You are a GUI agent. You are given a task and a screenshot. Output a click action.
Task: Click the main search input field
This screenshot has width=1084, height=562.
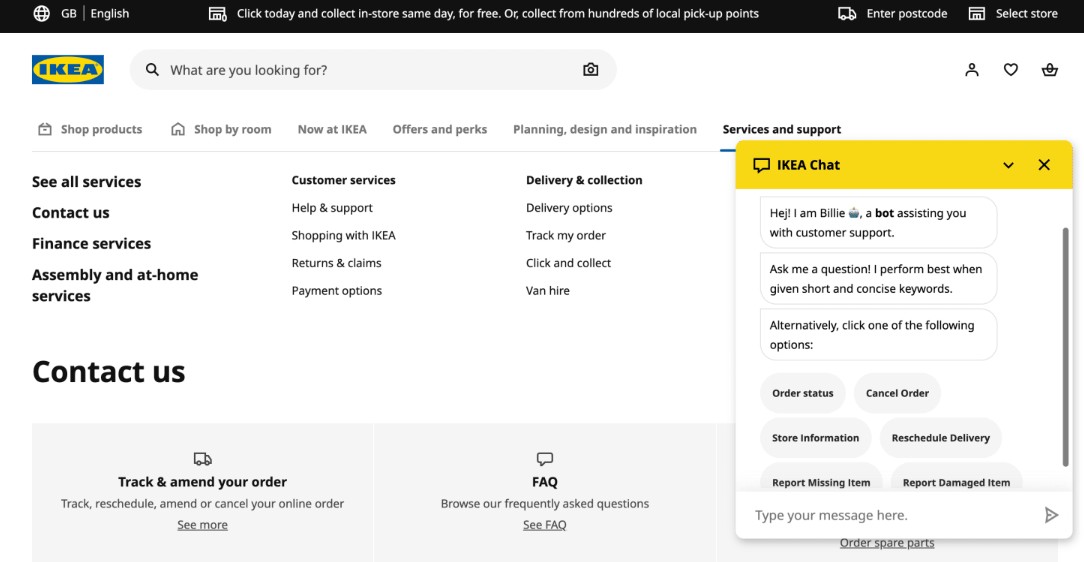[x=373, y=69]
